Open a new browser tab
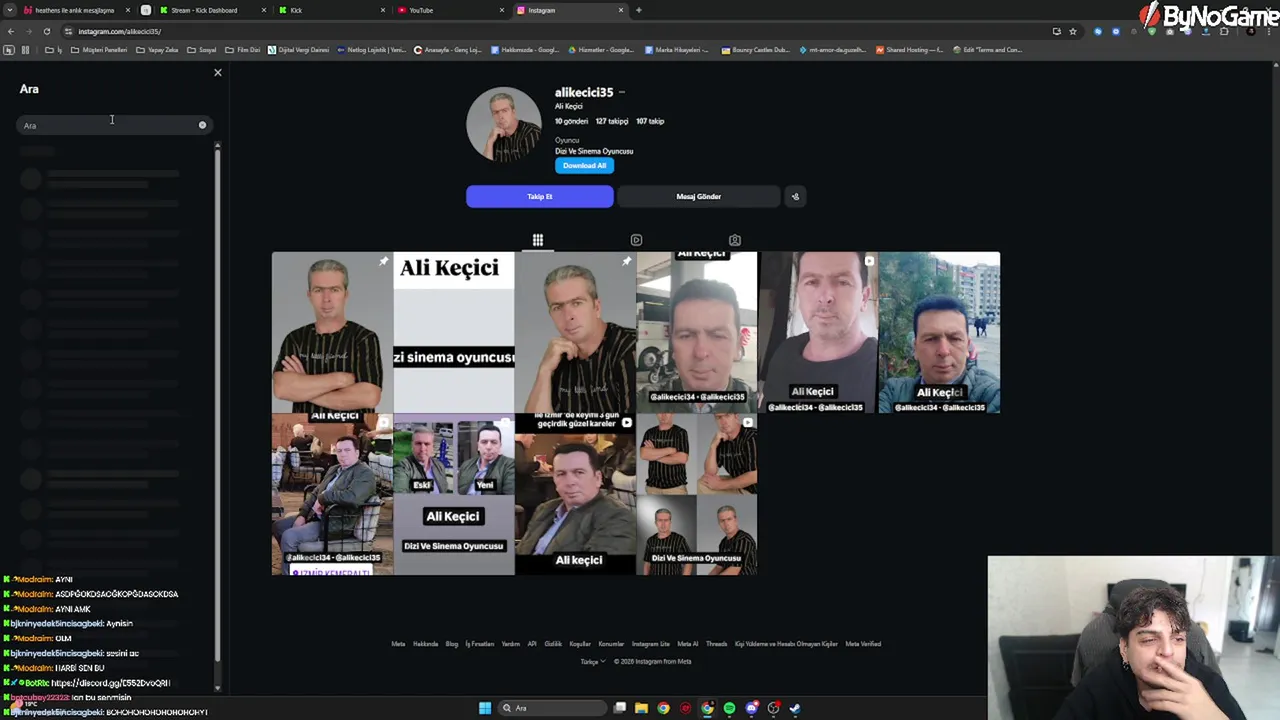The image size is (1280, 720). pos(639,10)
